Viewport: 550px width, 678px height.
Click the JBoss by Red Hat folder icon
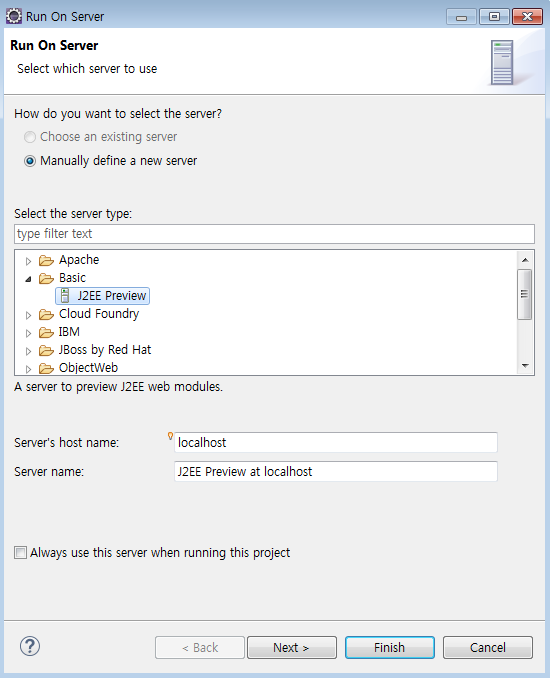click(46, 350)
